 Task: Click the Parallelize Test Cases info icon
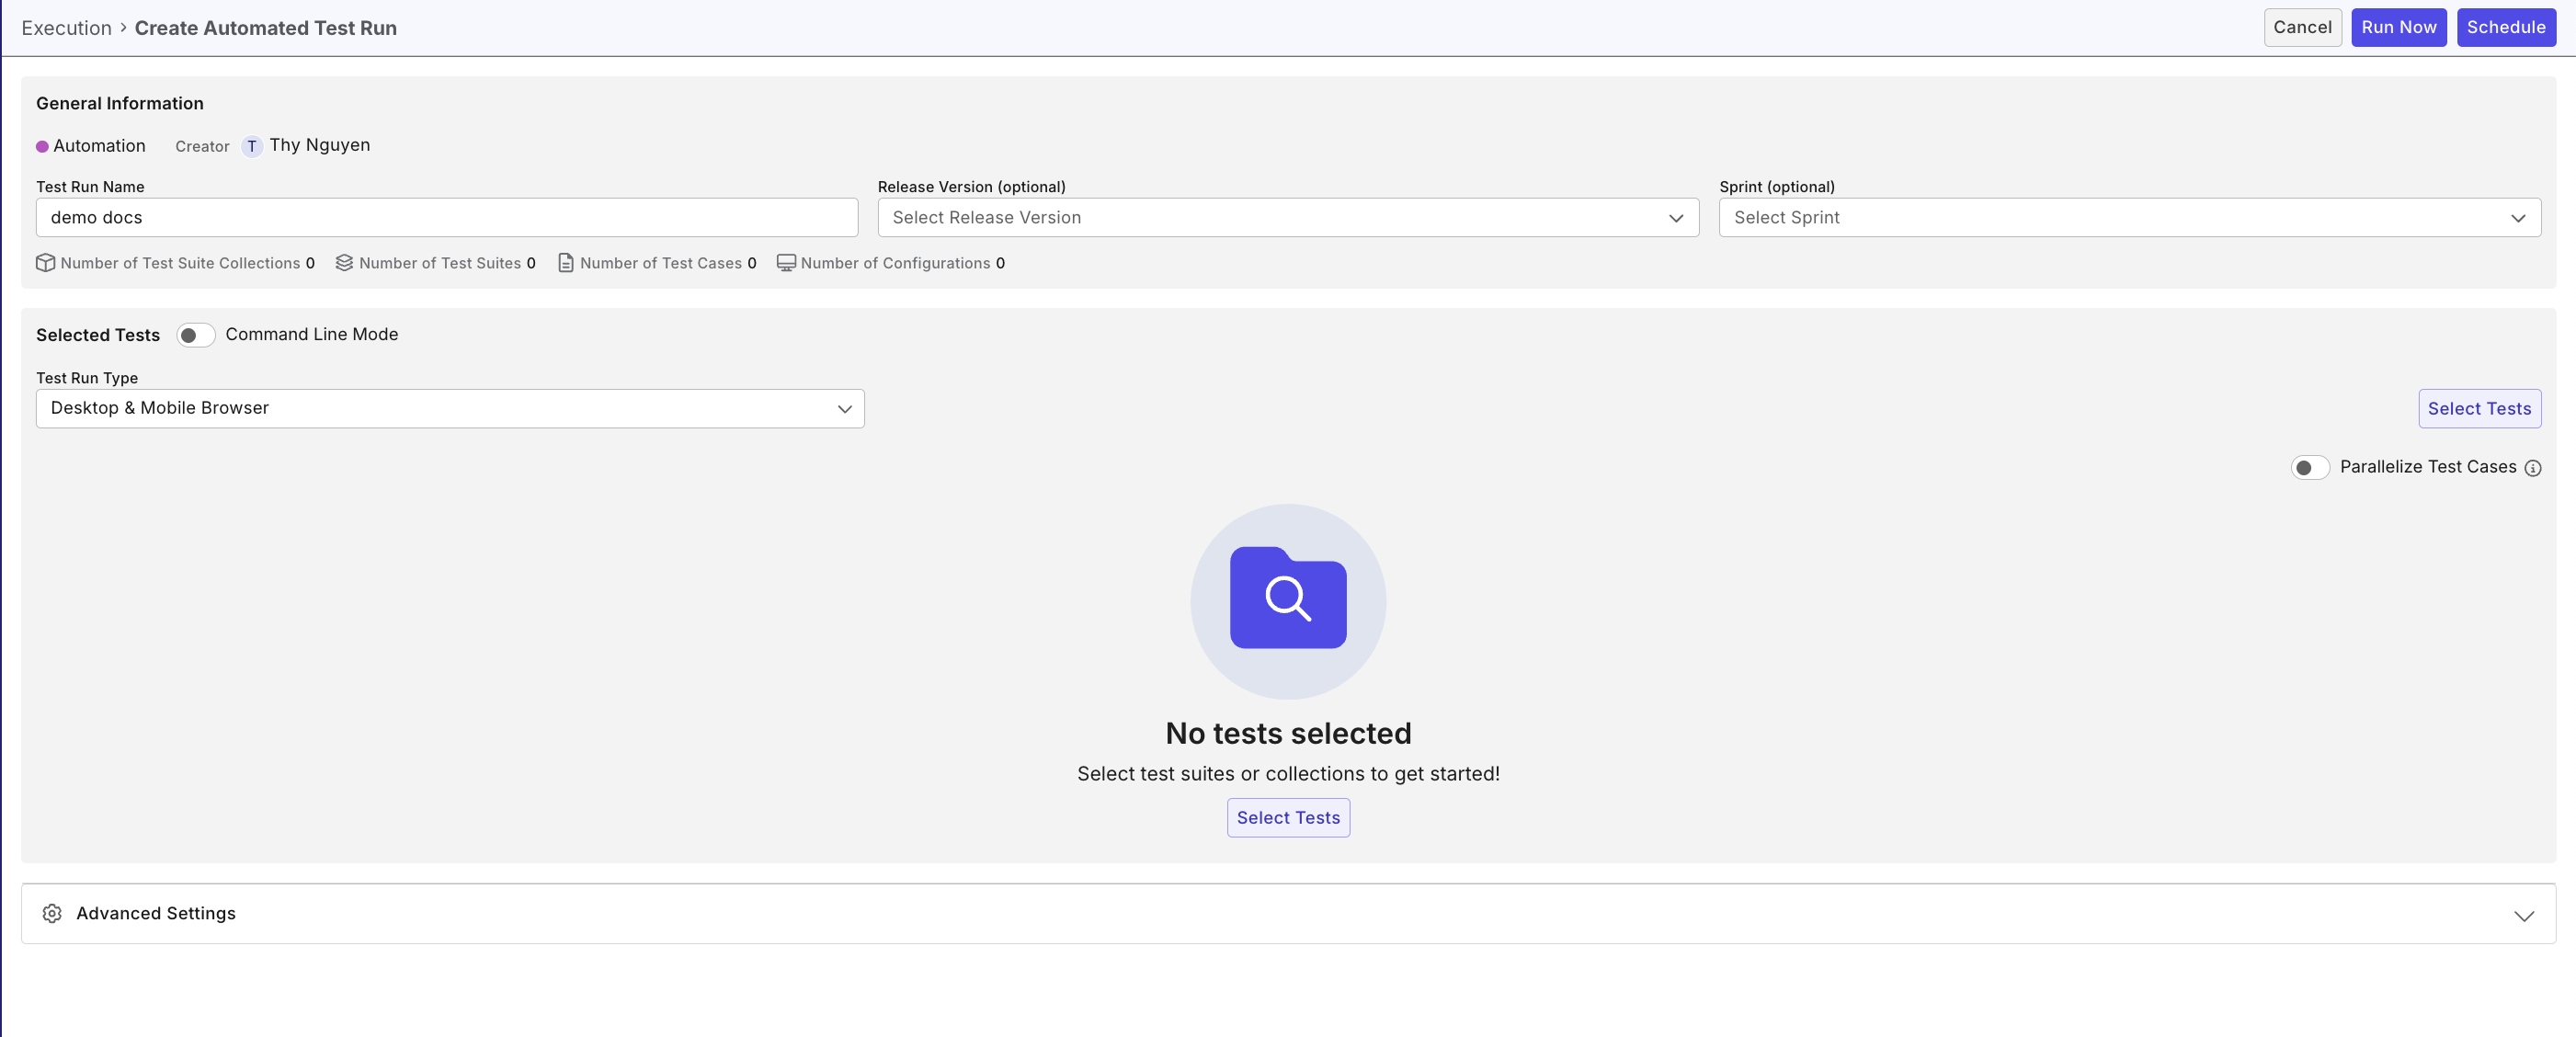(x=2532, y=468)
